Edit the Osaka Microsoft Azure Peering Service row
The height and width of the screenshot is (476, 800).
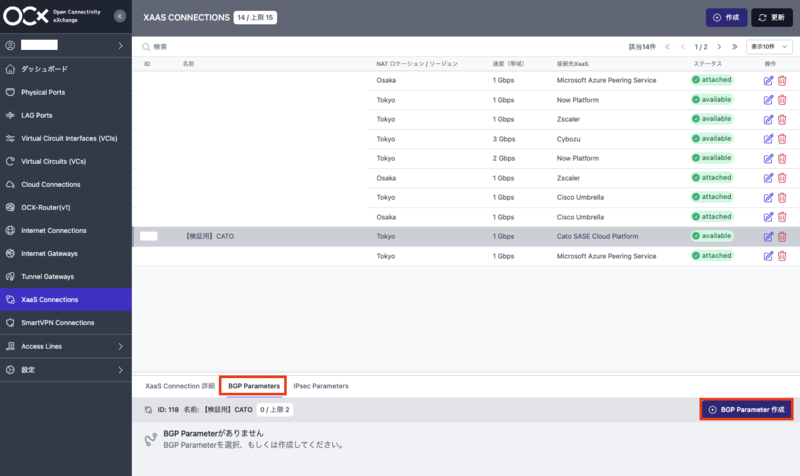tap(768, 81)
